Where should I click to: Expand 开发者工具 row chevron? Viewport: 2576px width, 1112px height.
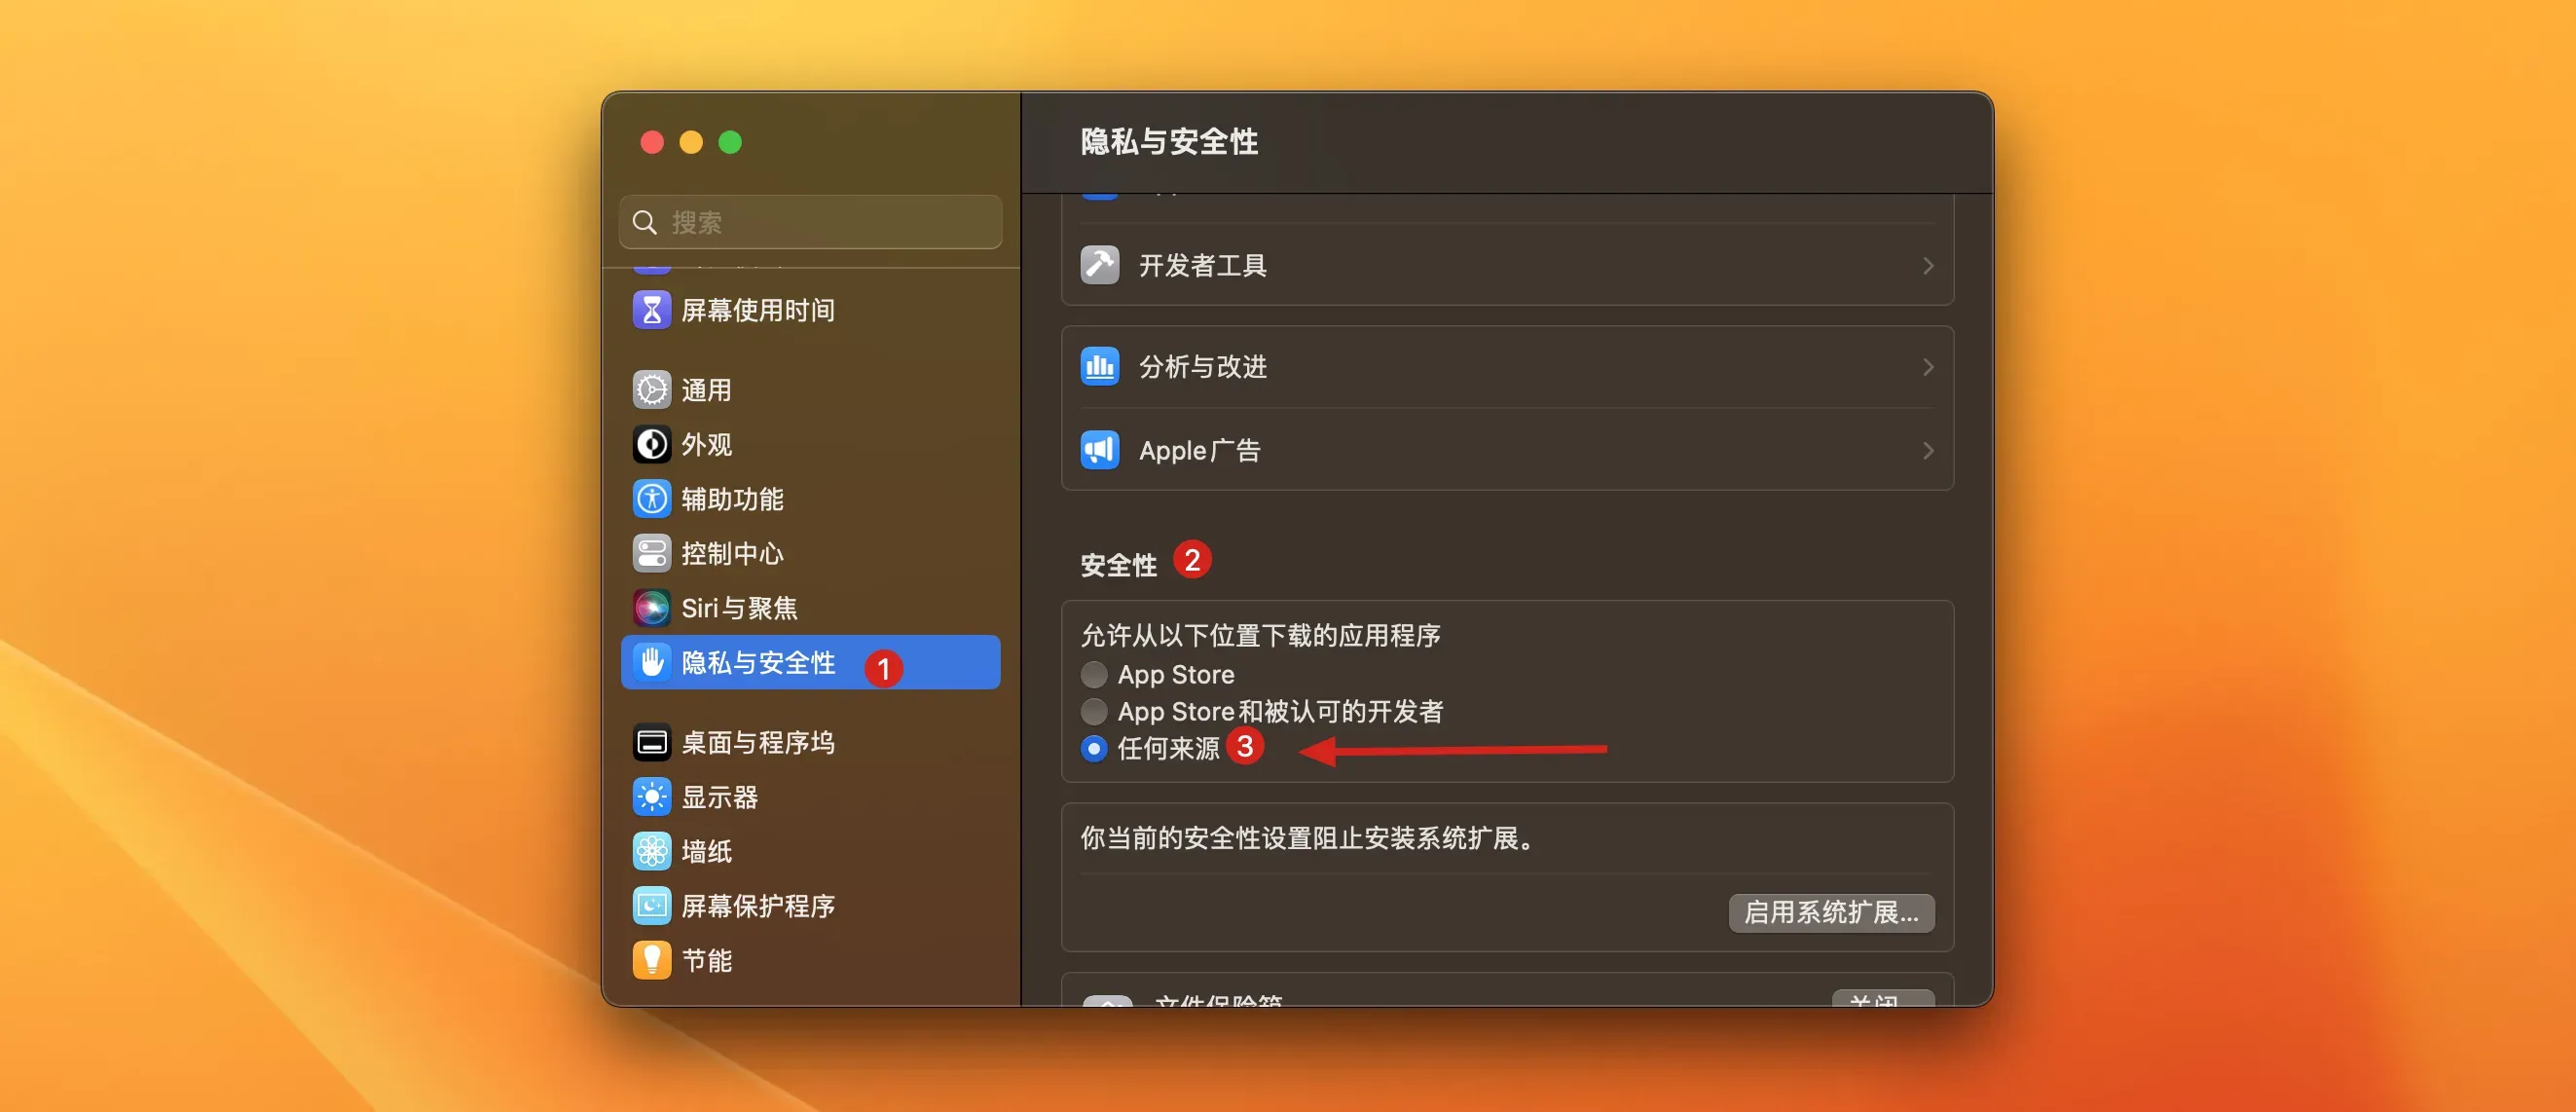(x=1927, y=266)
